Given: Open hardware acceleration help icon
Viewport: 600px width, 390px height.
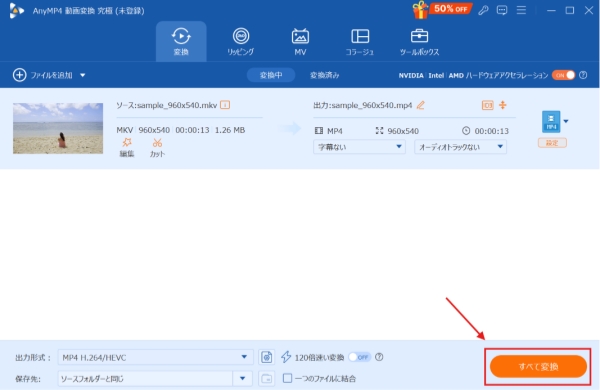Looking at the screenshot, I should [583, 75].
